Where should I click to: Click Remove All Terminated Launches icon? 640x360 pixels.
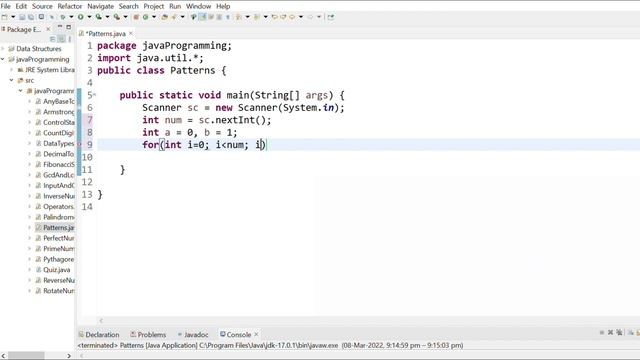pyautogui.click(x=619, y=333)
